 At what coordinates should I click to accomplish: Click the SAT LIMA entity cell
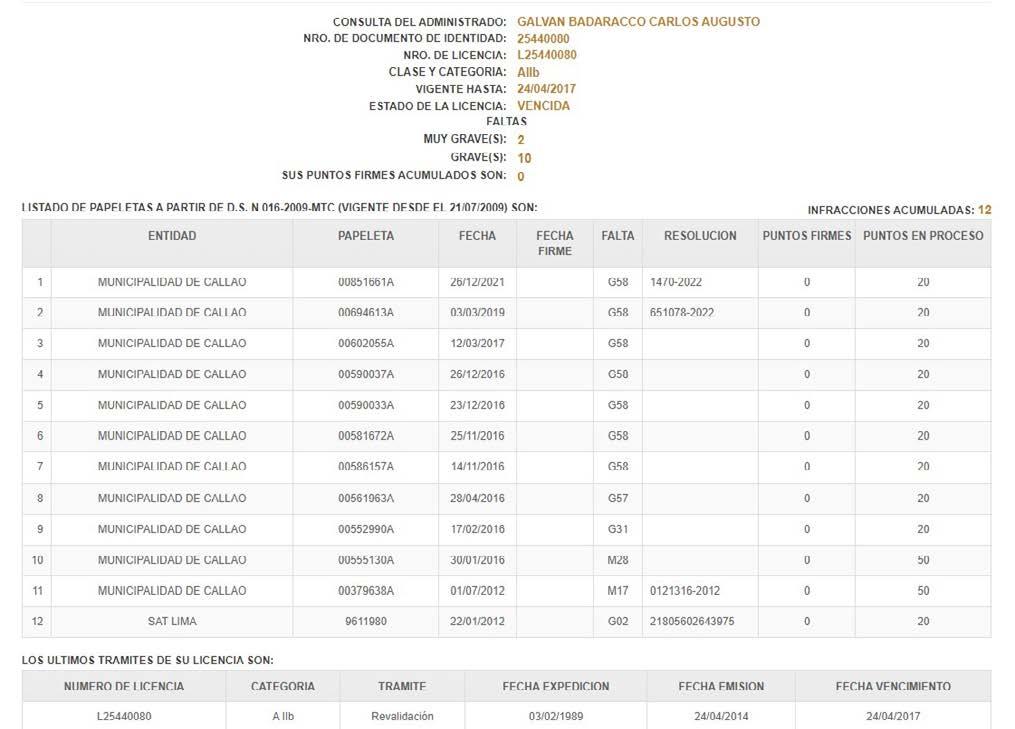(172, 621)
